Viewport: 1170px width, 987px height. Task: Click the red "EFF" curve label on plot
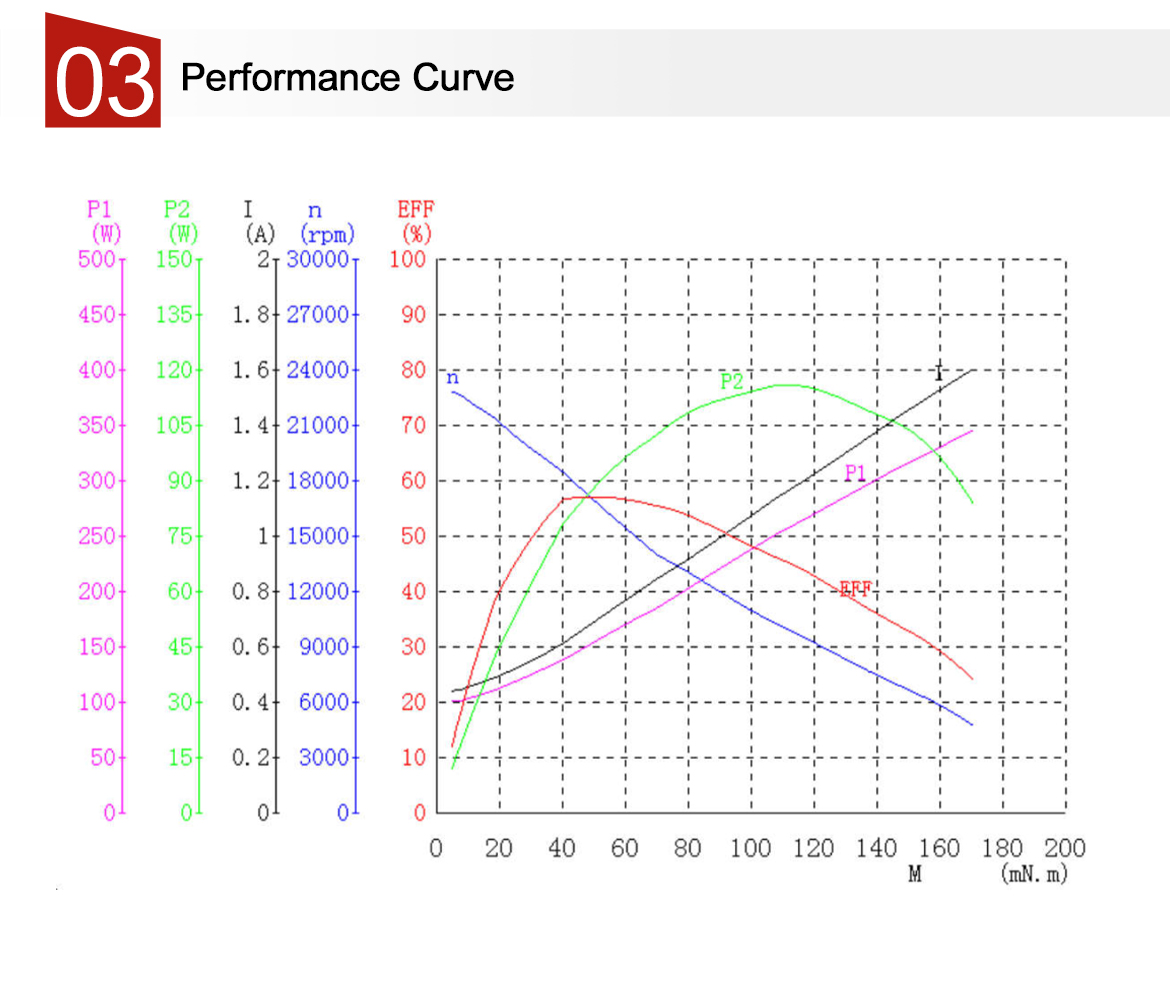pyautogui.click(x=855, y=589)
